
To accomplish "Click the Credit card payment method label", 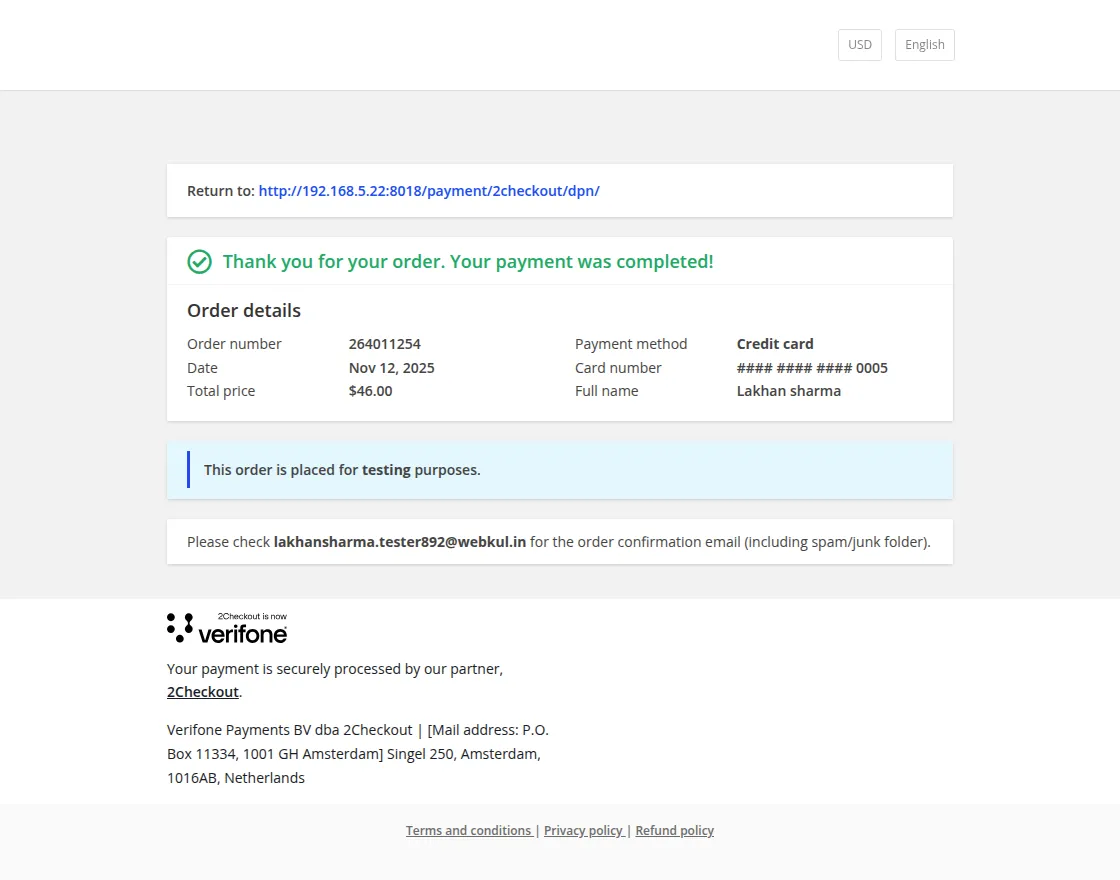I will 775,343.
